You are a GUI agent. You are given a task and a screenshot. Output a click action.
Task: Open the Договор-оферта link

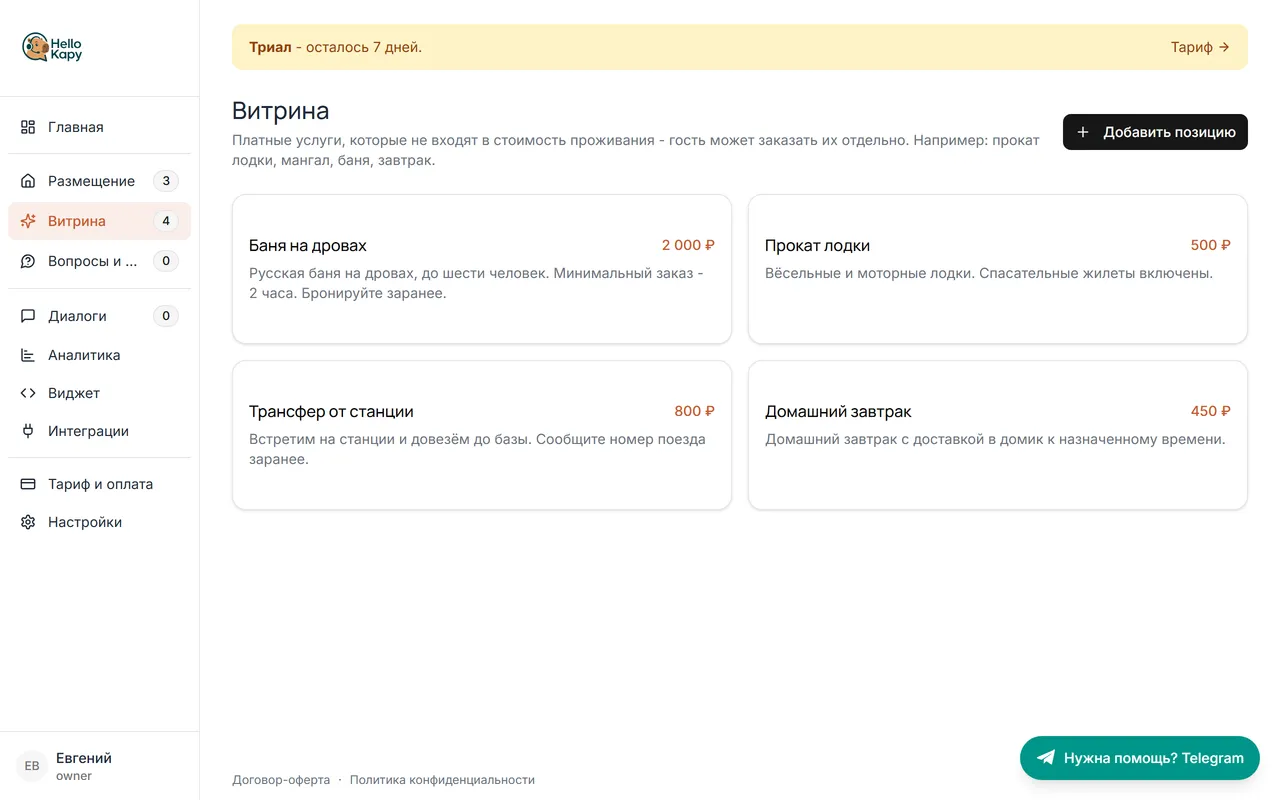[281, 780]
